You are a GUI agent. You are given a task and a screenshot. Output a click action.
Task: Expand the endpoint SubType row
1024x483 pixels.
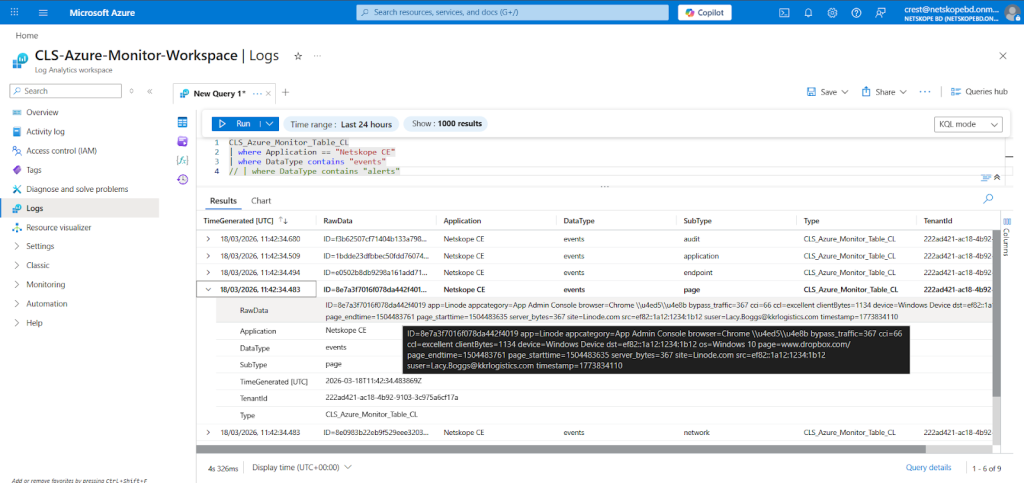pyautogui.click(x=208, y=273)
